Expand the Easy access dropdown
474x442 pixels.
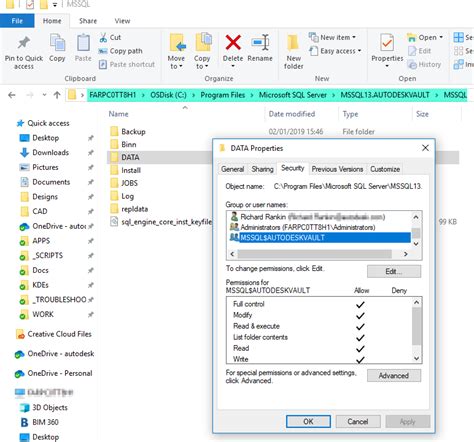tap(359, 51)
